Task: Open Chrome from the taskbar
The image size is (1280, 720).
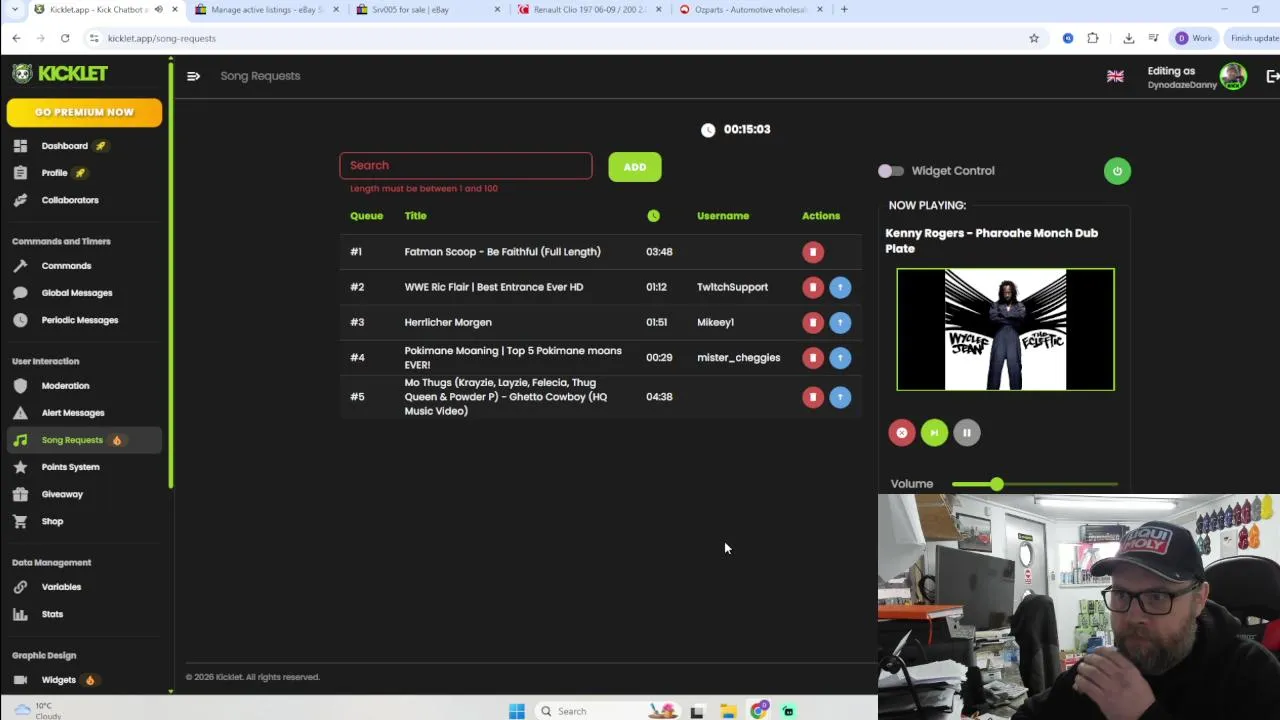Action: [759, 711]
